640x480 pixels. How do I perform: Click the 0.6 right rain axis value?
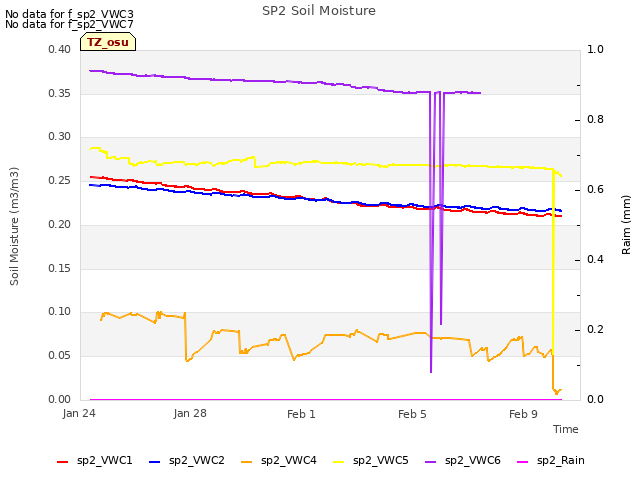pos(595,189)
